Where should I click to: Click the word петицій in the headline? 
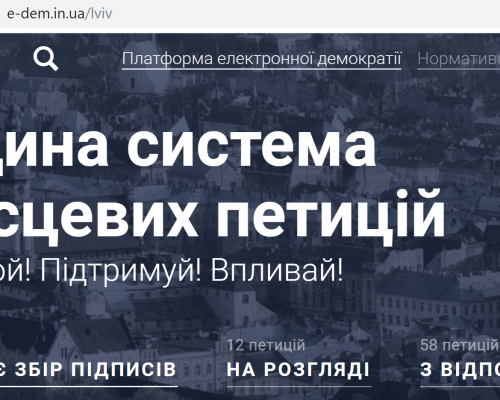[331, 213]
